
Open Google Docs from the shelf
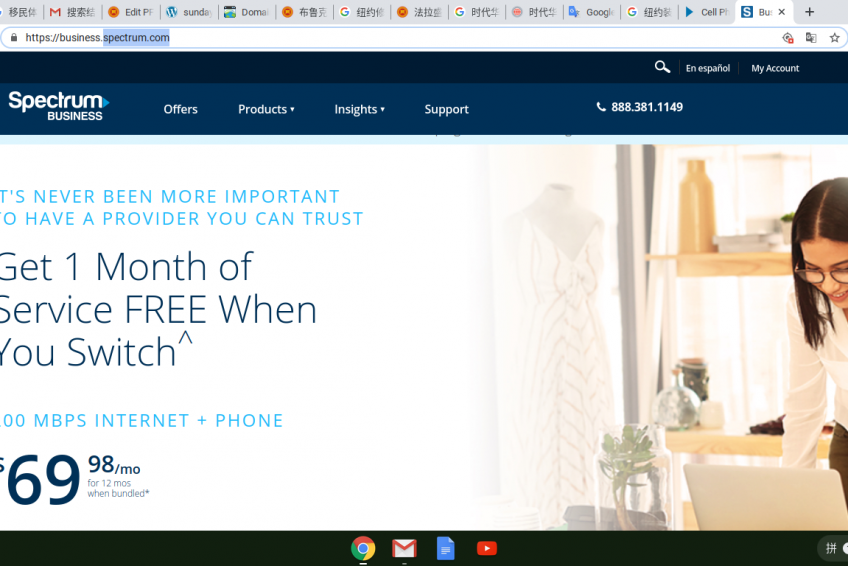[x=445, y=548]
